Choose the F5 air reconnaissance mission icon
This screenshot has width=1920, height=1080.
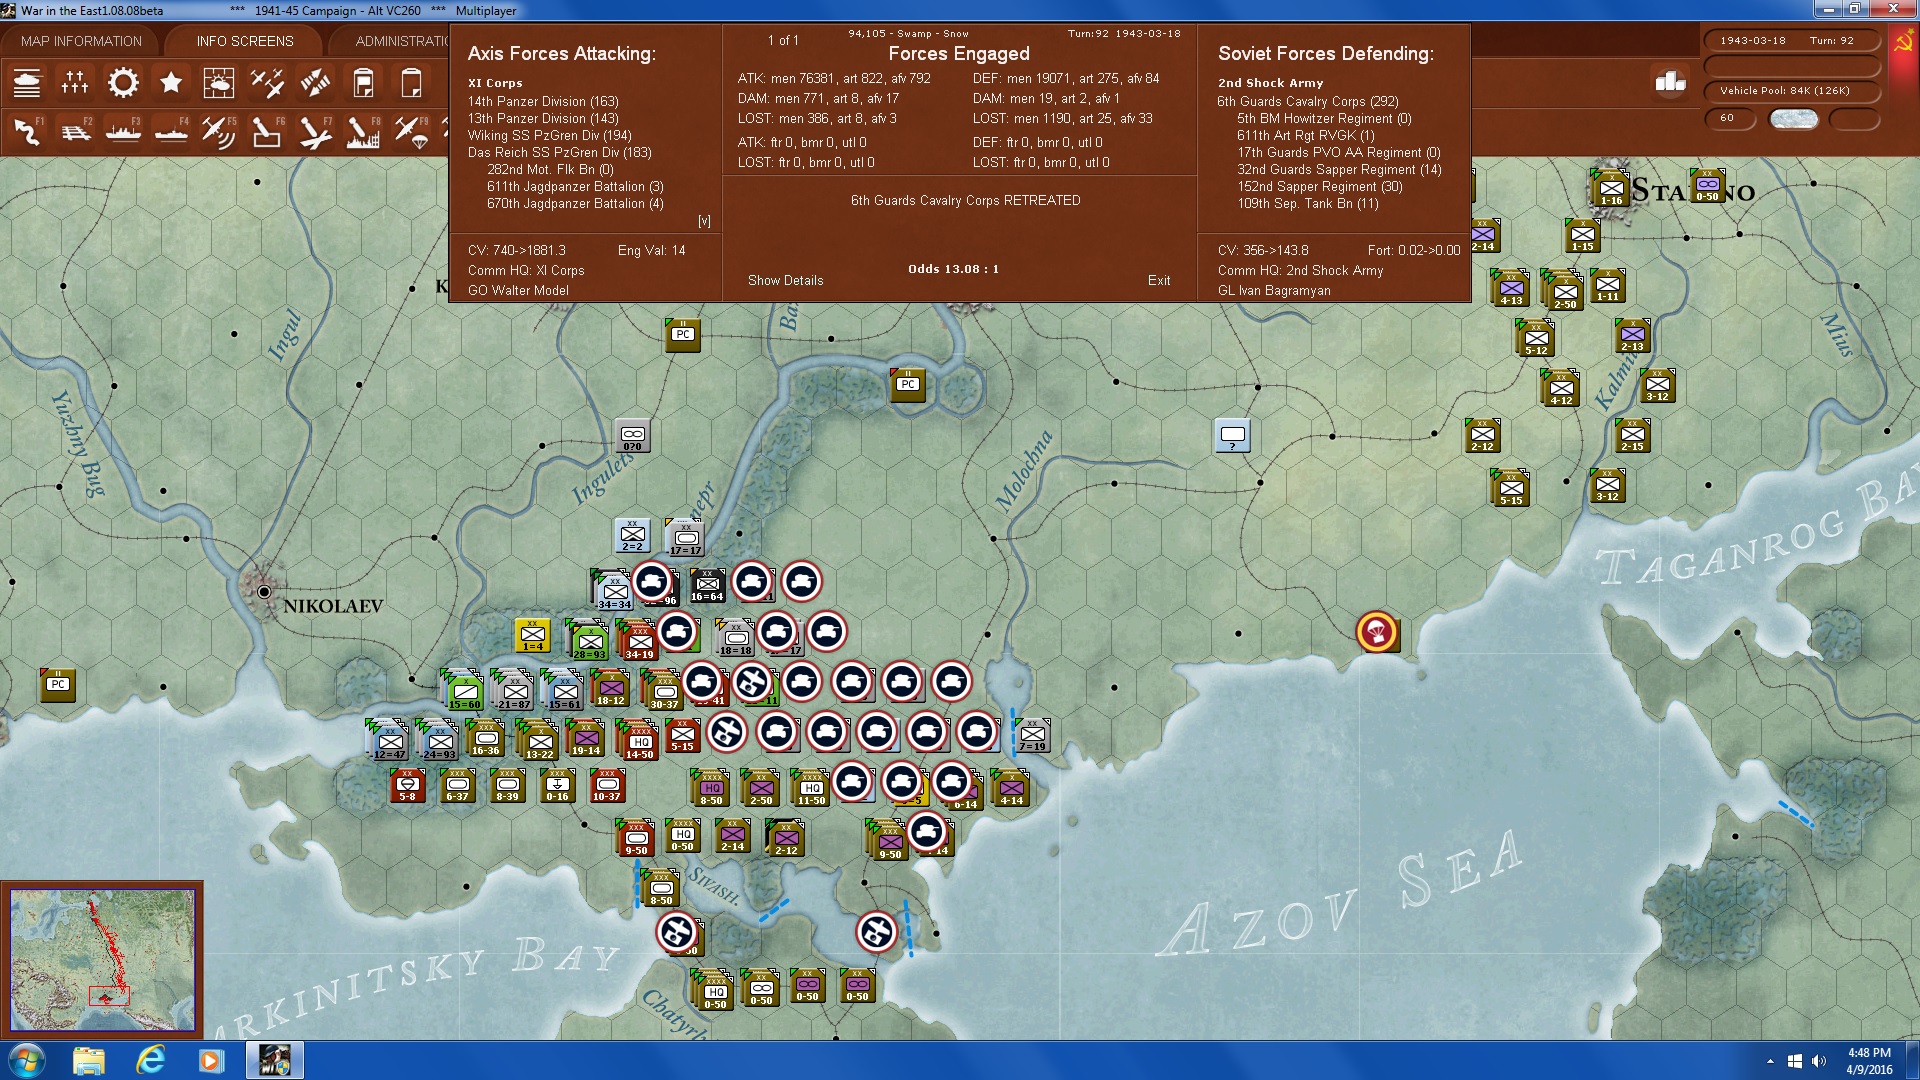click(219, 130)
